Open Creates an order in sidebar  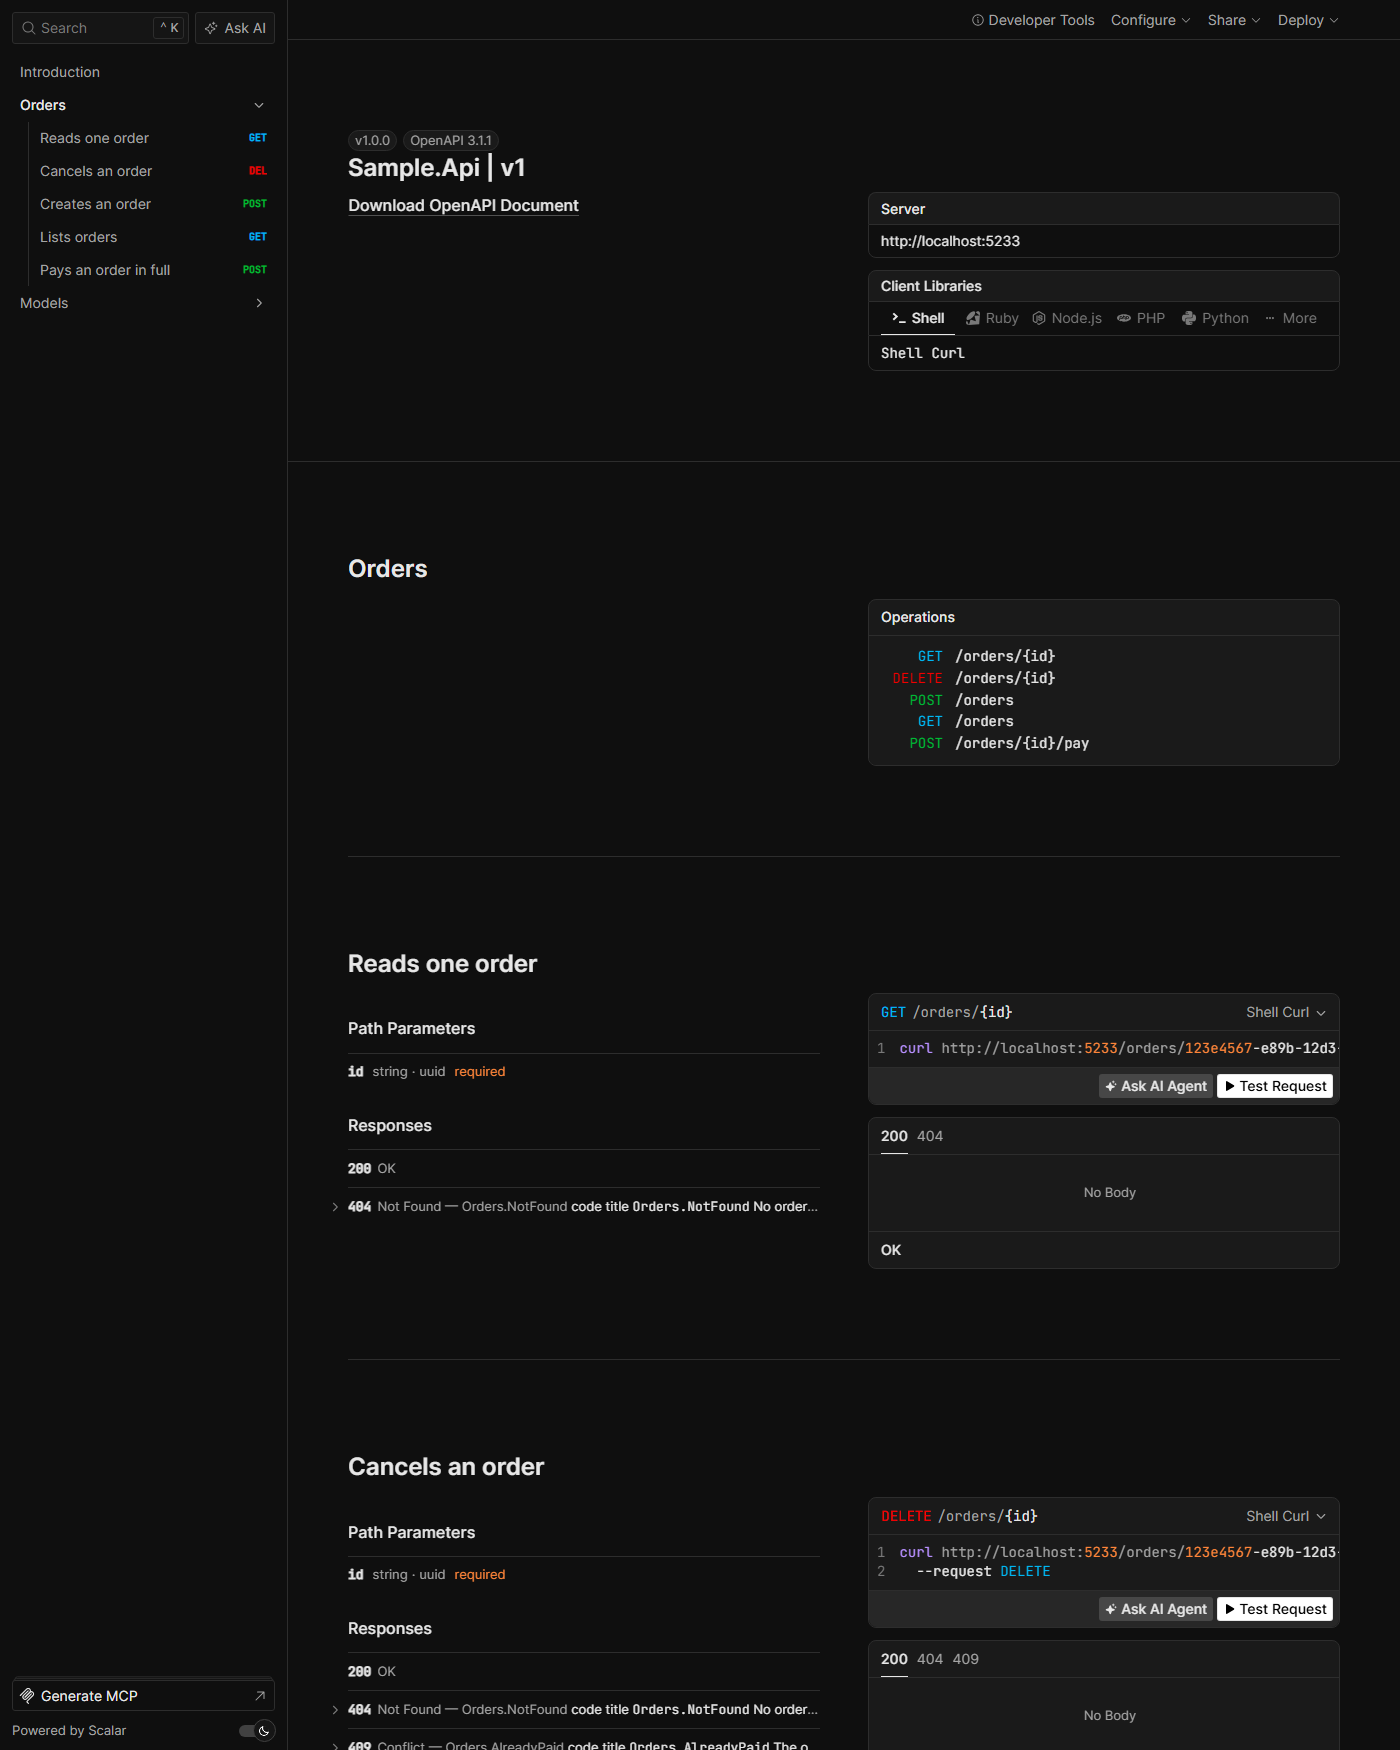(153, 204)
